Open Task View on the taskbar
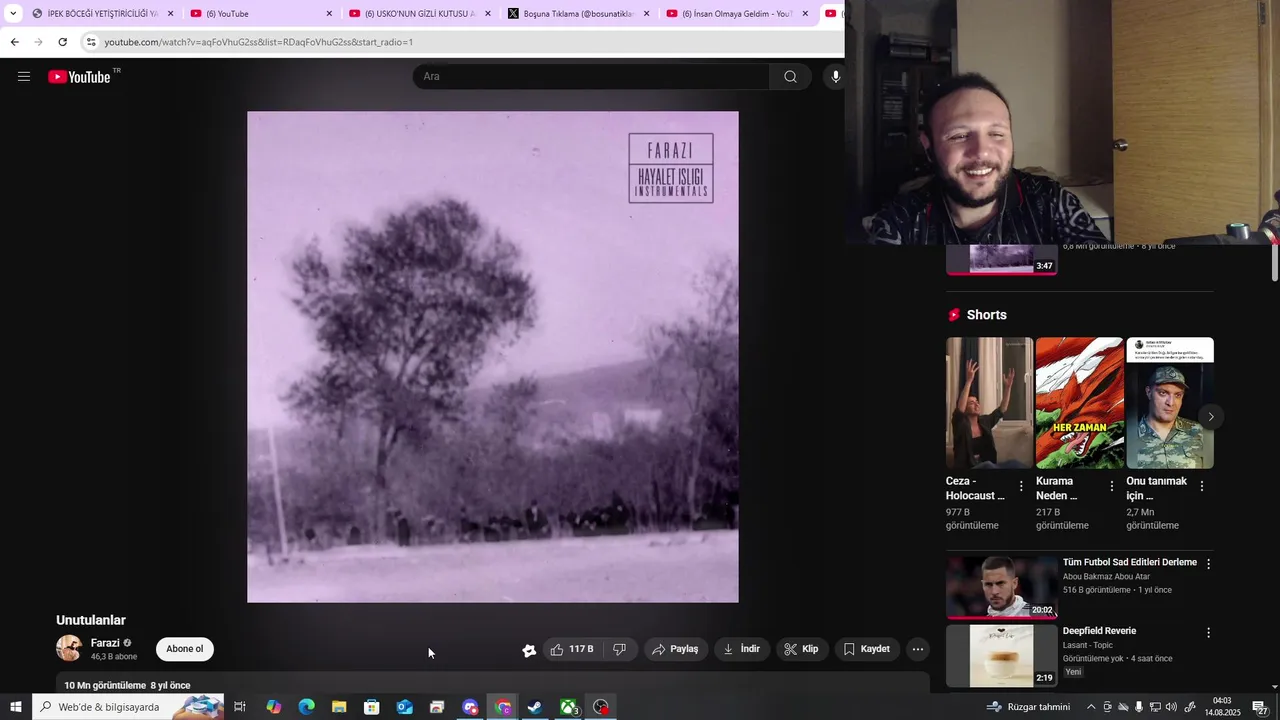Viewport: 1280px width, 720px height. [240, 707]
